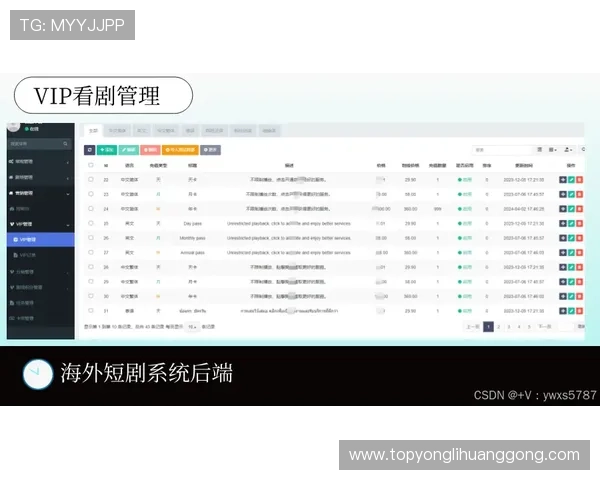Click the drag handle icon for Monthly pass row
600x480 pixels.
[x=563, y=238]
